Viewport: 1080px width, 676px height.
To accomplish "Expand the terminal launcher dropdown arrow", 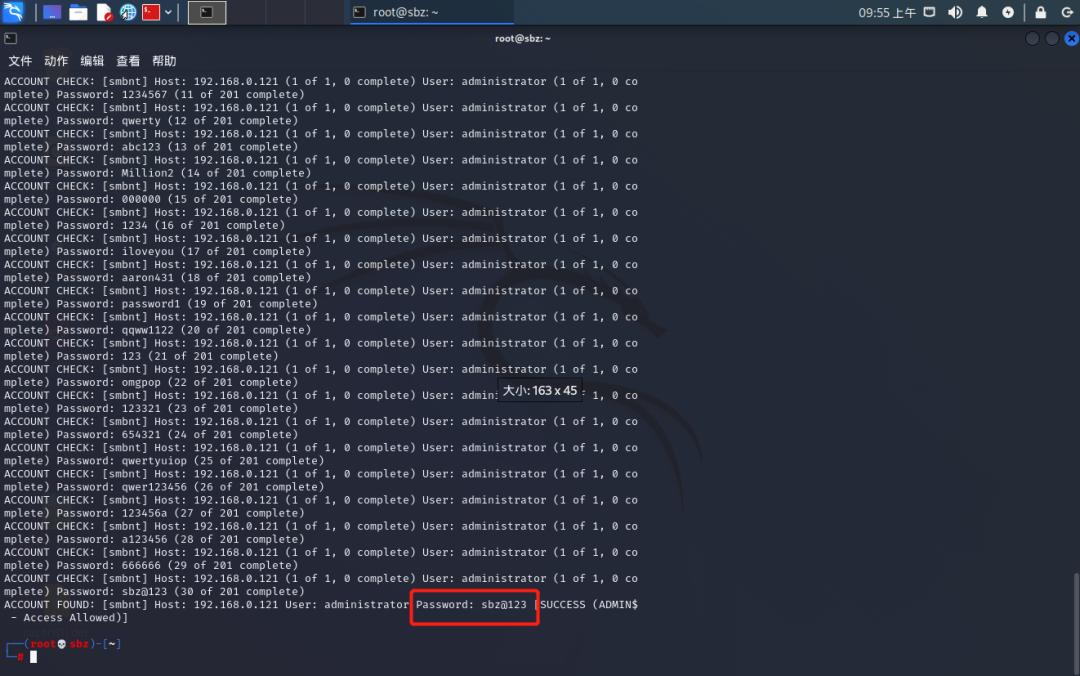I will coord(168,12).
